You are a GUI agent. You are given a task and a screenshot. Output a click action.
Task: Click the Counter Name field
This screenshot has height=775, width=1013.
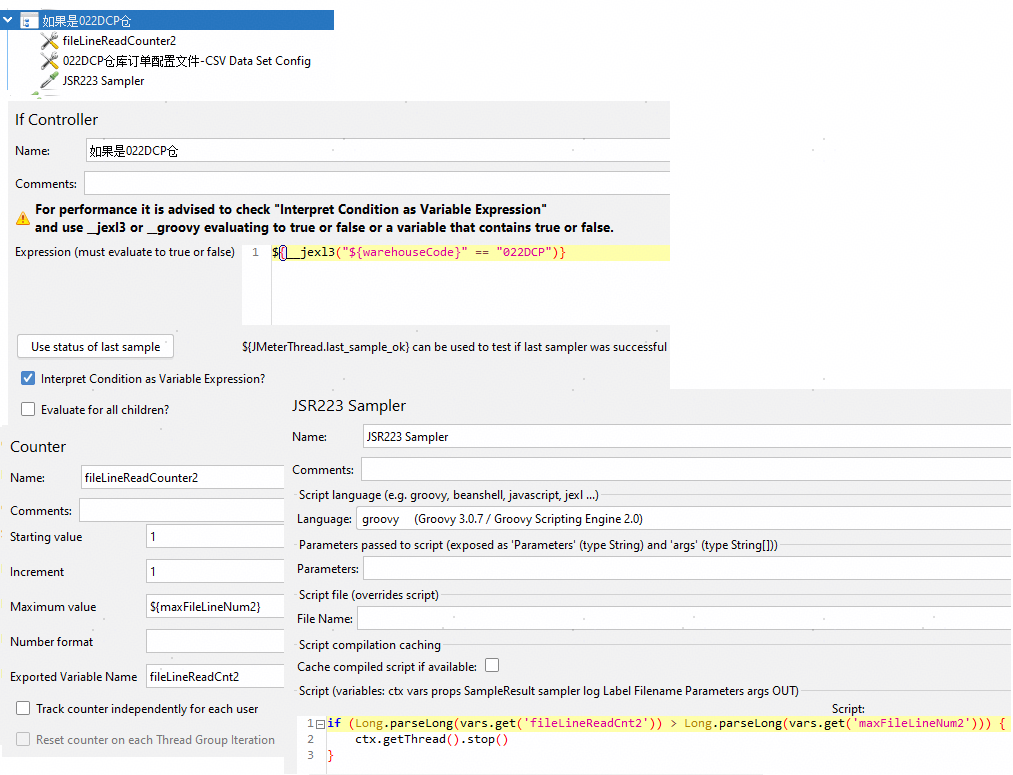[183, 477]
